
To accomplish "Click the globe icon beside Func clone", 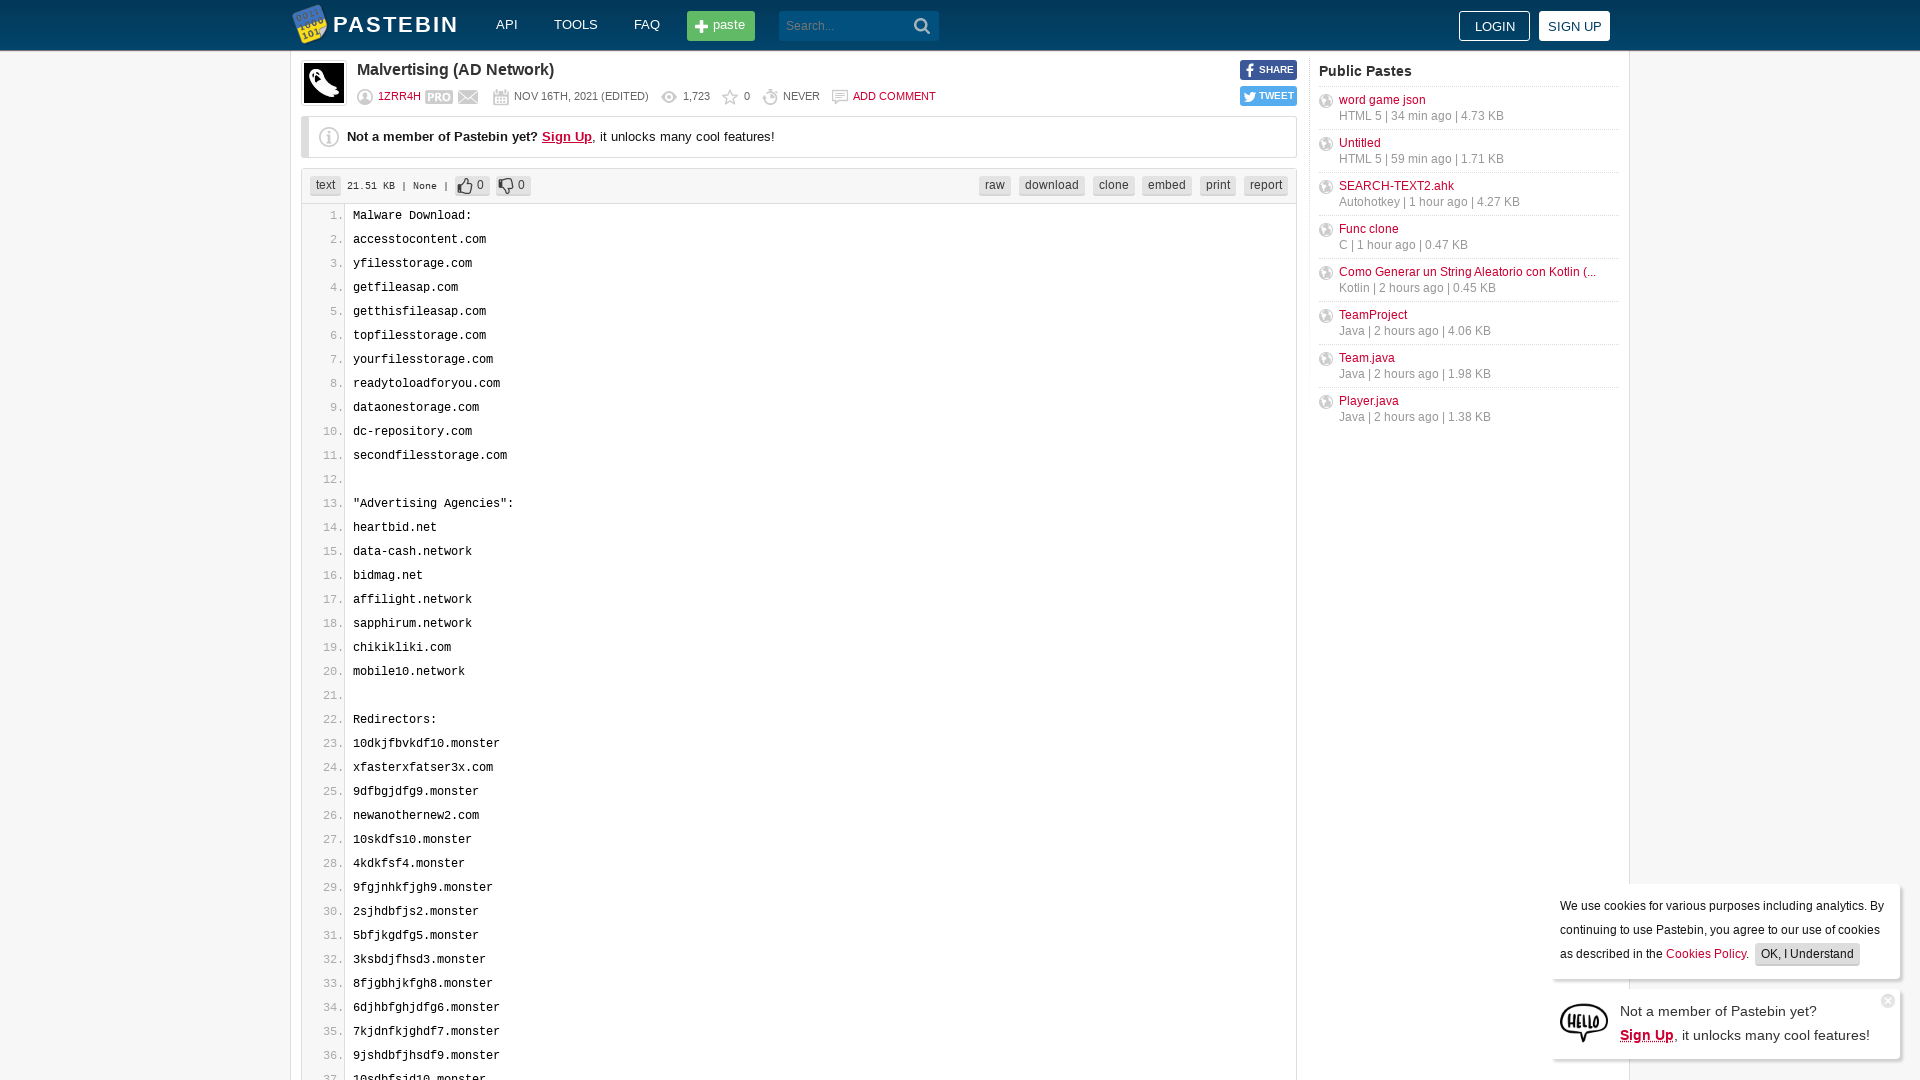I will pyautogui.click(x=1326, y=230).
